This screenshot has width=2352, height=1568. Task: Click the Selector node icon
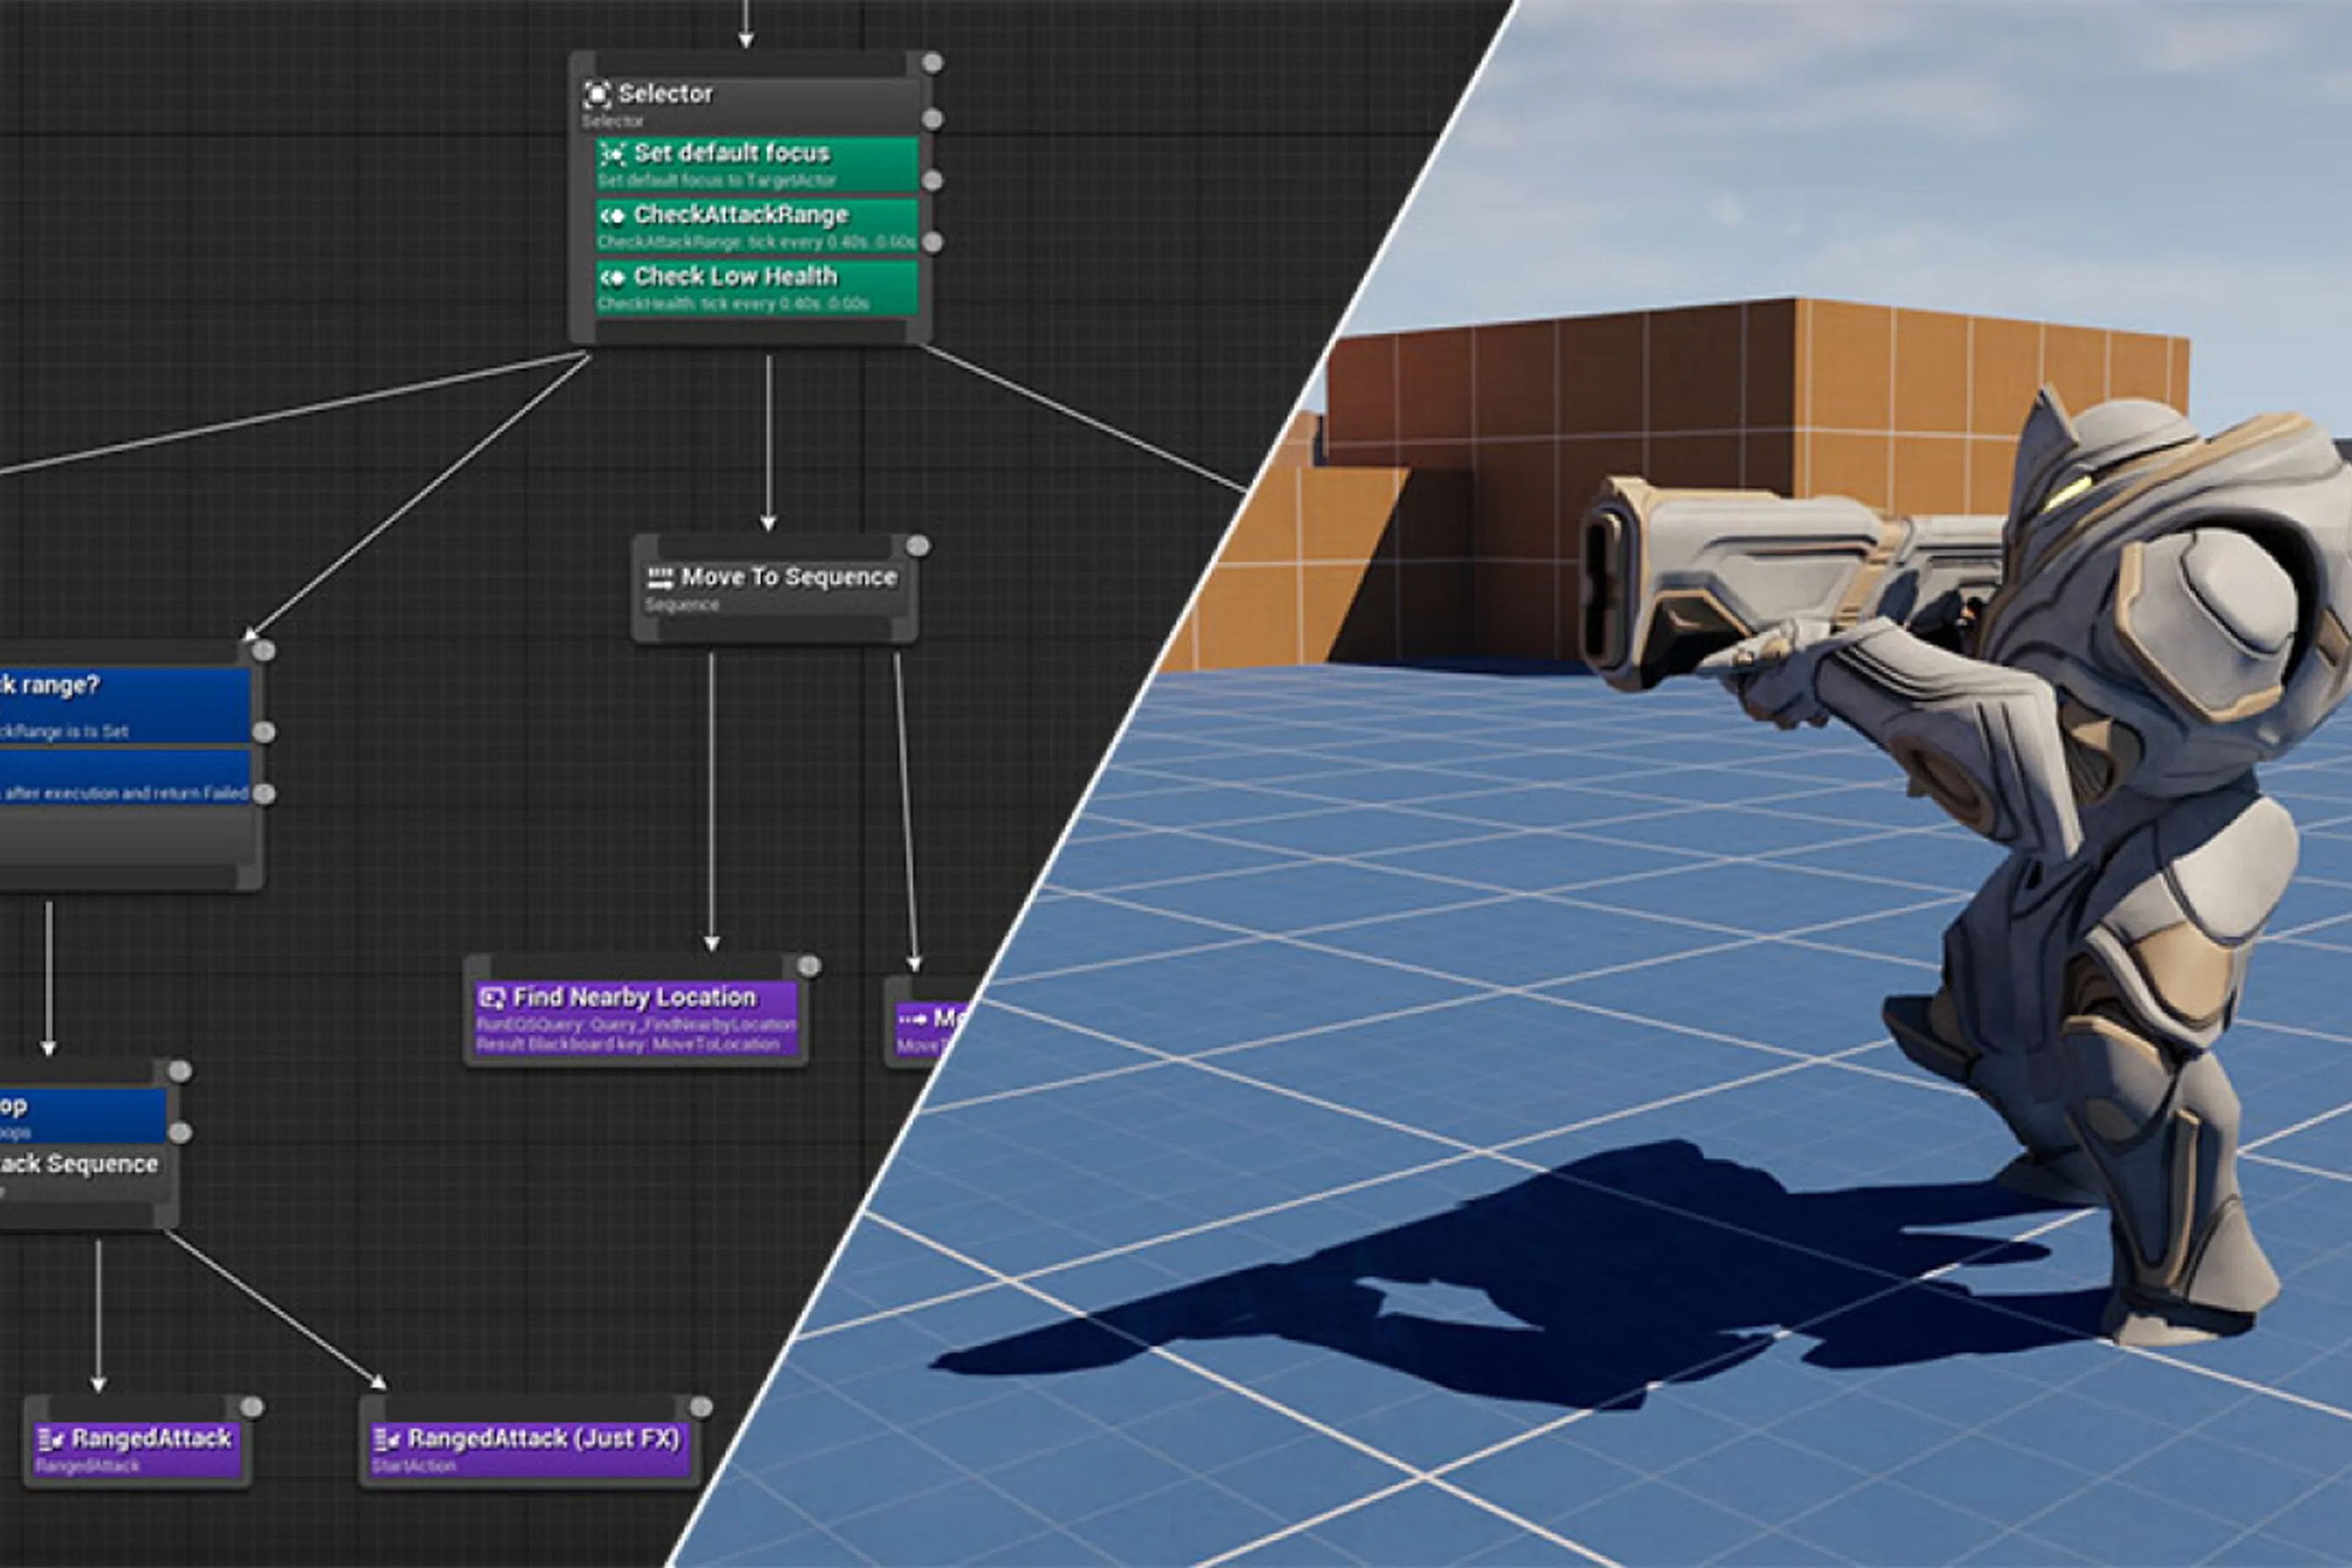[597, 94]
